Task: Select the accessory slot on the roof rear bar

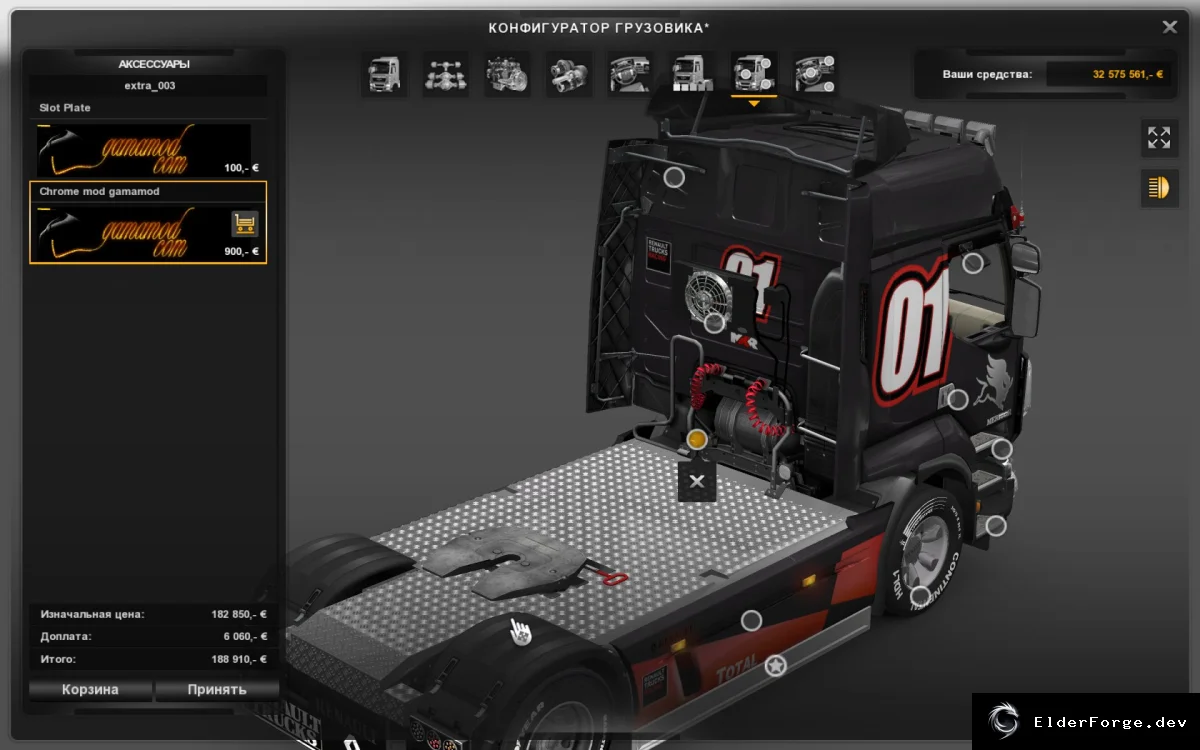Action: [675, 177]
